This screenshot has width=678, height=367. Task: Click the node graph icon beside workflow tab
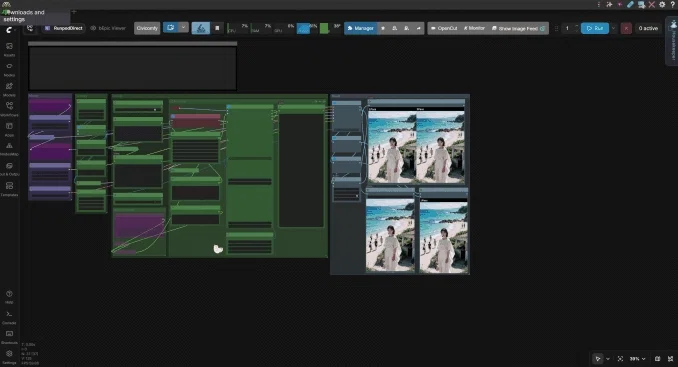click(30, 28)
